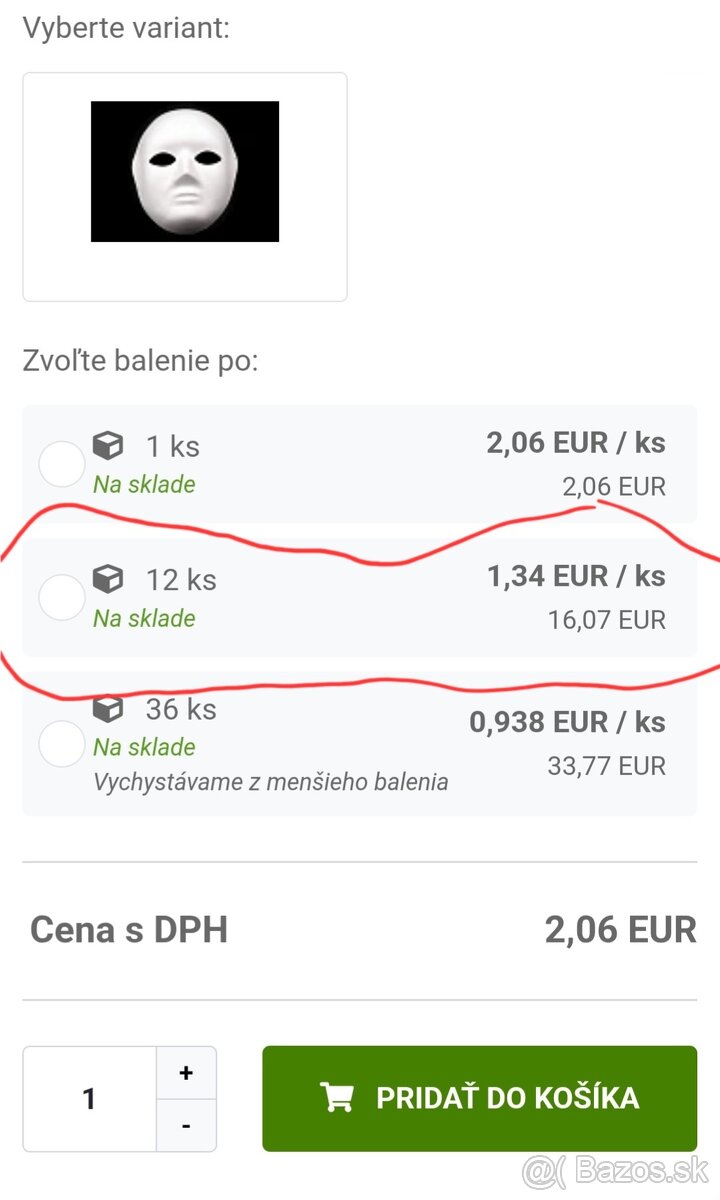Choose the 12 ks package radio button
This screenshot has height=1200, width=720.
[x=61, y=597]
